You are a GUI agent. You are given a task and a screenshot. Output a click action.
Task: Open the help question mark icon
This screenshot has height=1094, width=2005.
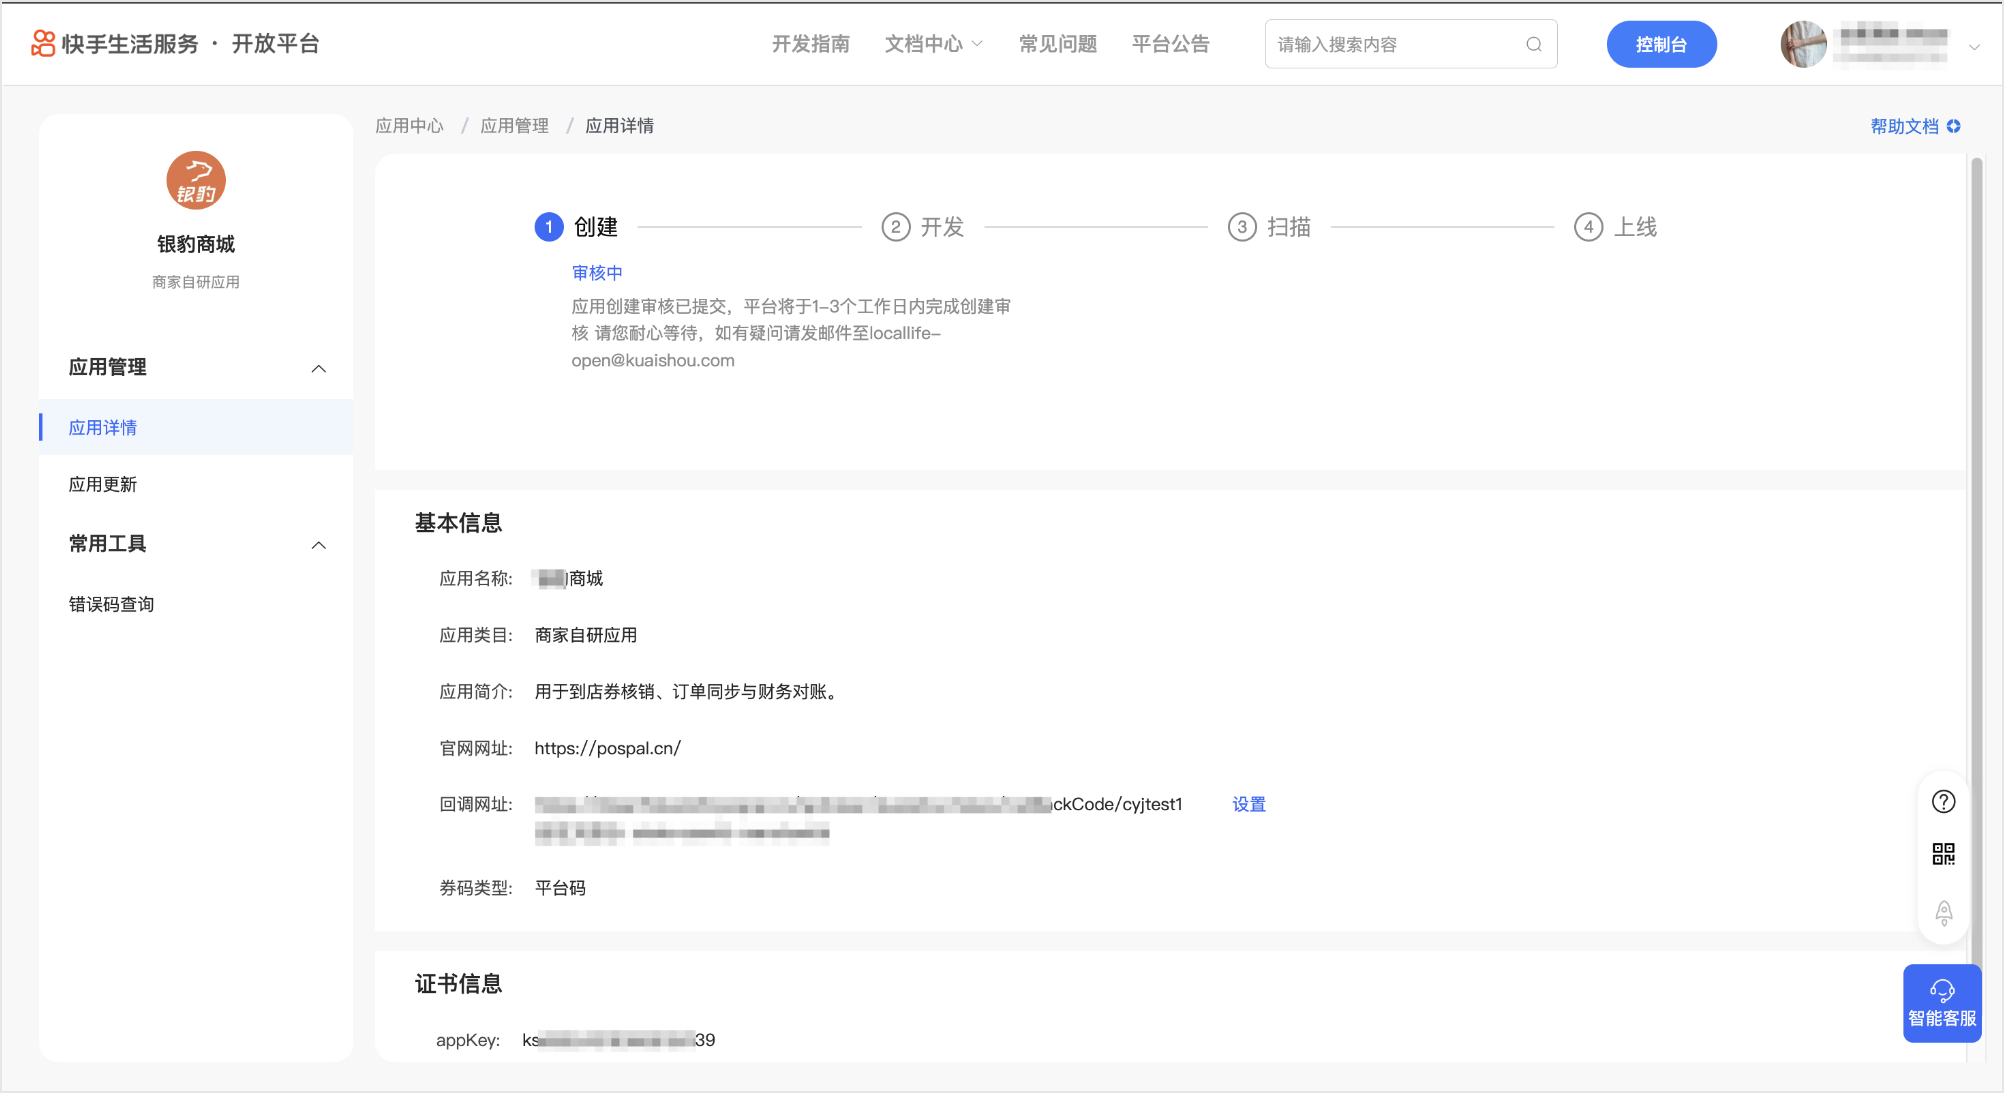tap(1943, 802)
